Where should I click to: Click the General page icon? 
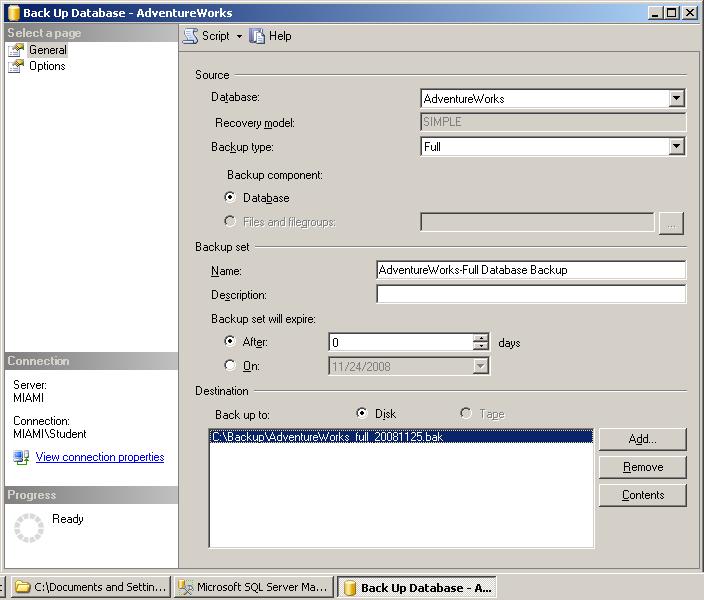16,50
